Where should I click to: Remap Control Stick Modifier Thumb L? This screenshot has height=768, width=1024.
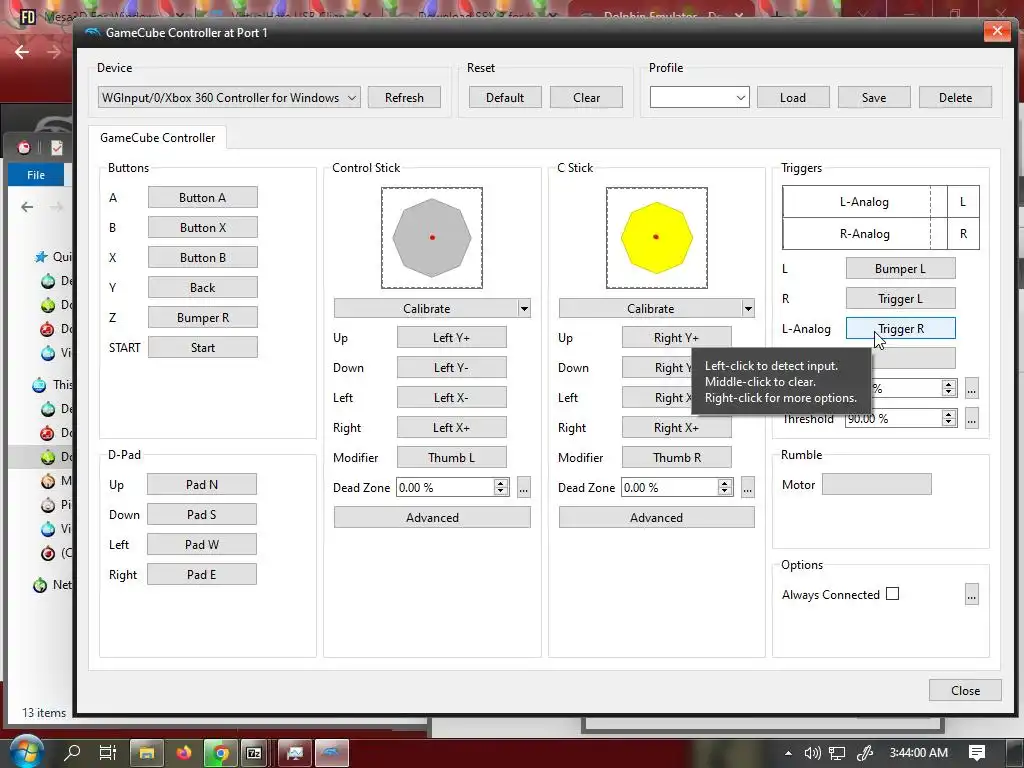click(451, 458)
